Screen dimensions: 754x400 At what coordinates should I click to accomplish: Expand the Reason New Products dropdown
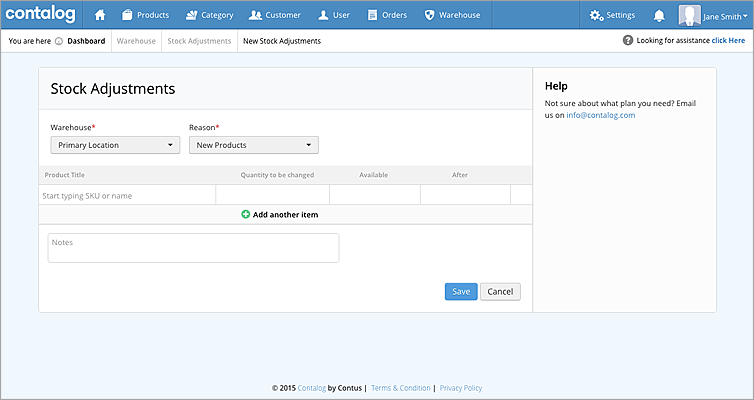(254, 145)
